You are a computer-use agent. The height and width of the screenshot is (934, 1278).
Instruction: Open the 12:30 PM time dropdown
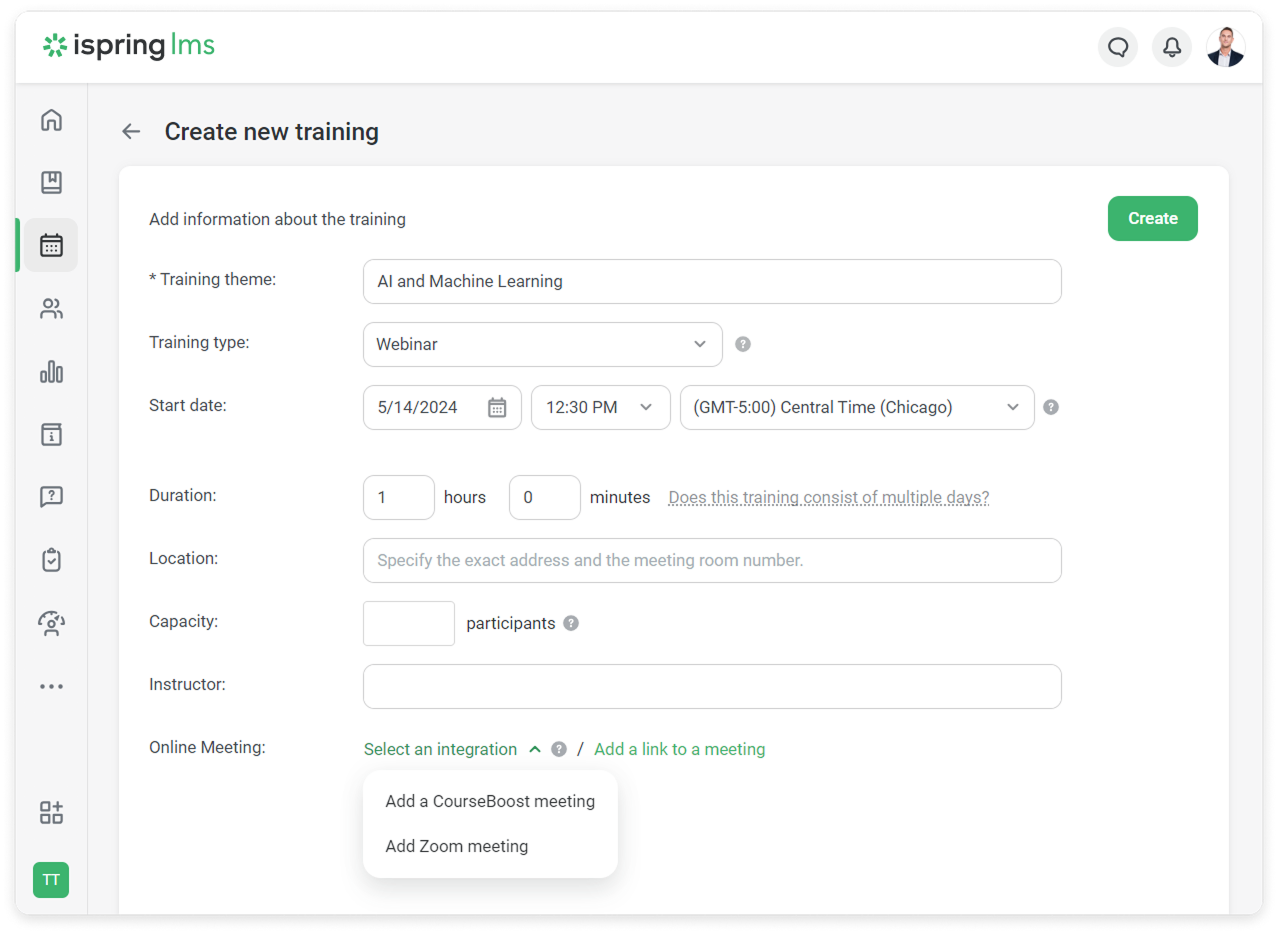click(x=600, y=407)
